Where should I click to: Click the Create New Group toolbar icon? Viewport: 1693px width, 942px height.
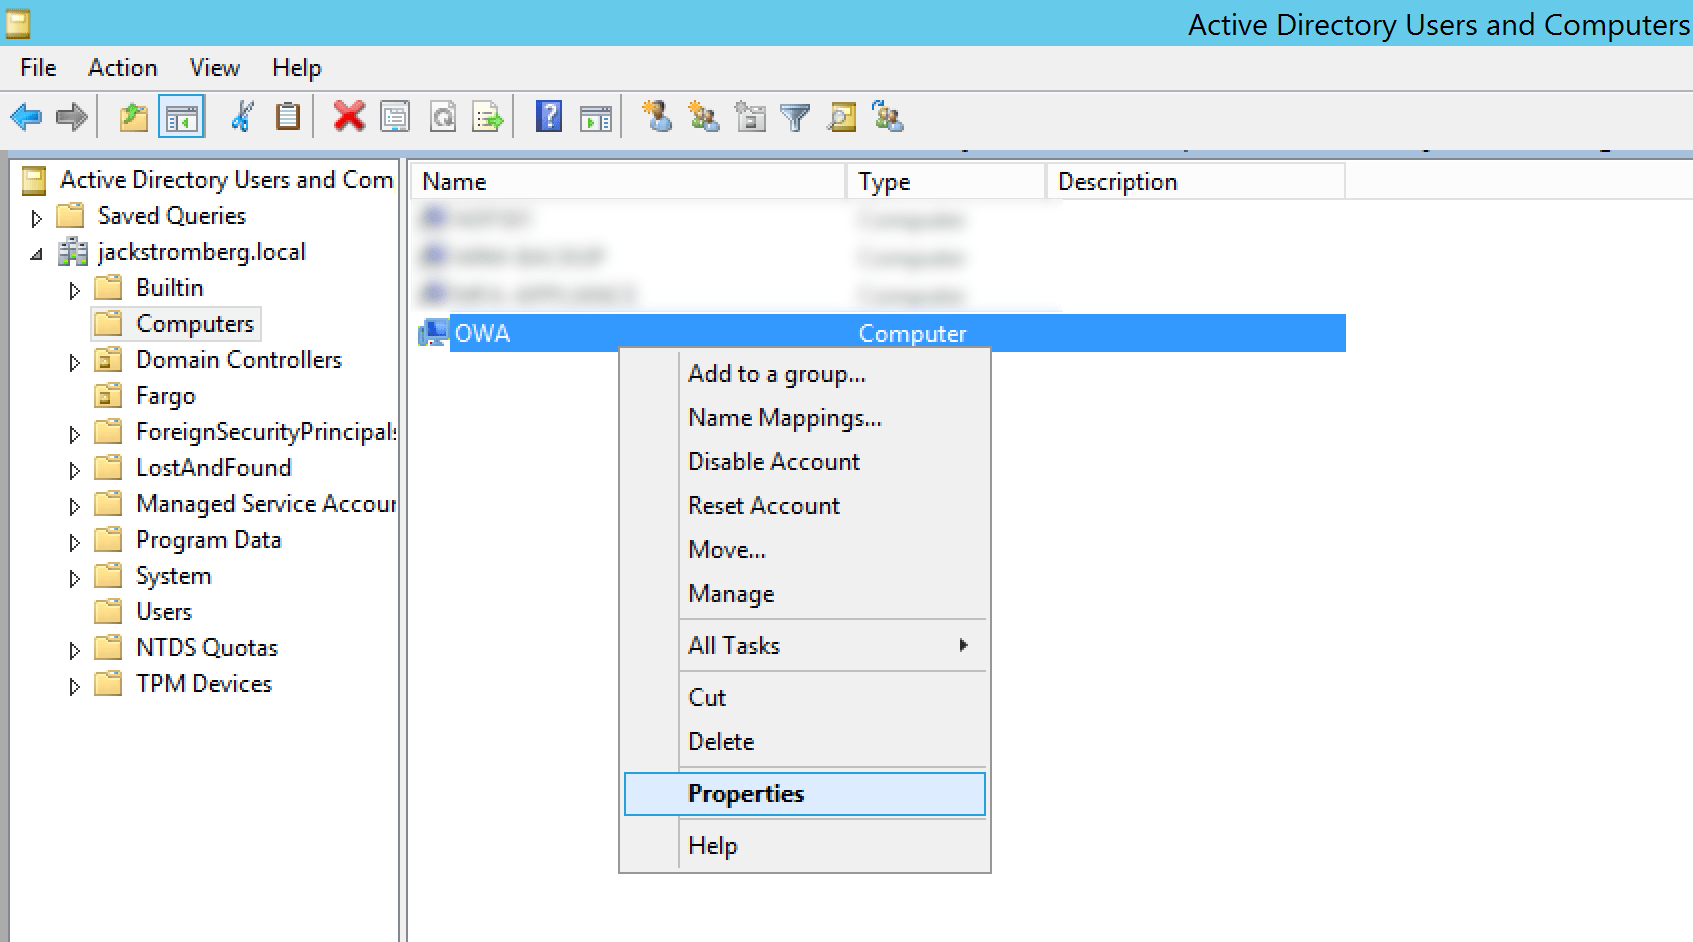point(704,117)
